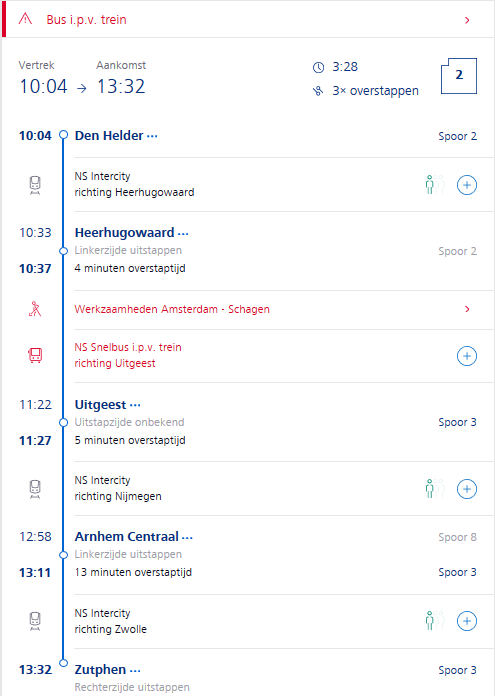The image size is (495, 696).
Task: Click crowdedness icon on Intercity richting Heerhugowaard
Action: click(435, 185)
